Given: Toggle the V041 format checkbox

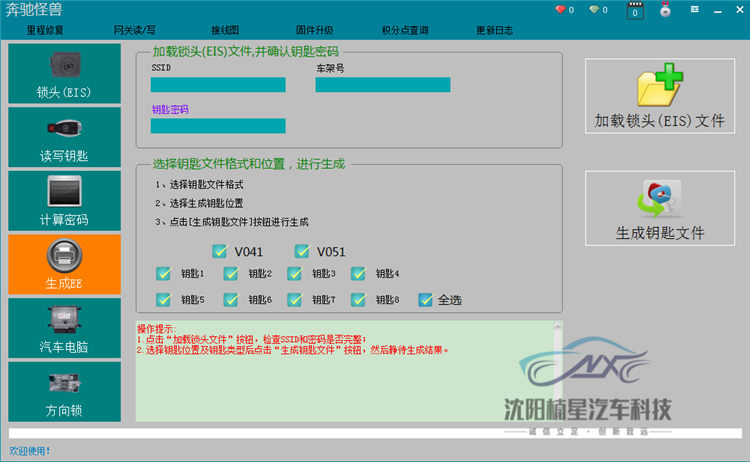Looking at the screenshot, I should pos(219,251).
